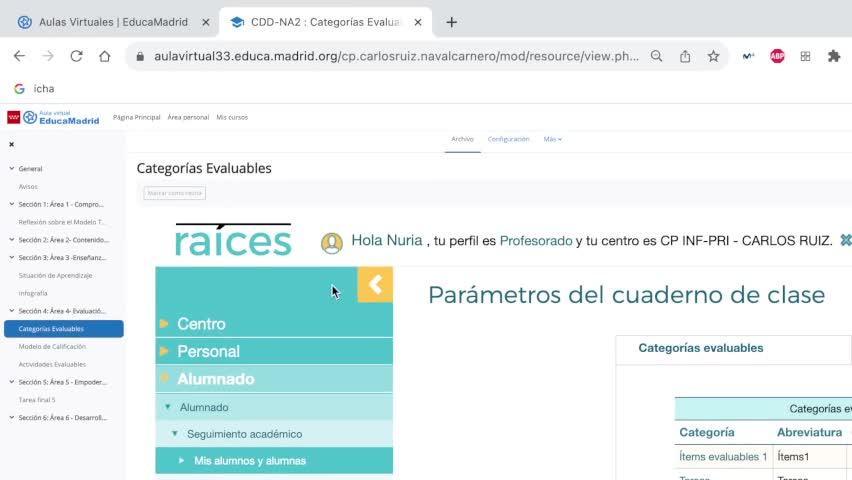Open Mis cursos menu item
The width and height of the screenshot is (852, 480).
click(x=232, y=117)
